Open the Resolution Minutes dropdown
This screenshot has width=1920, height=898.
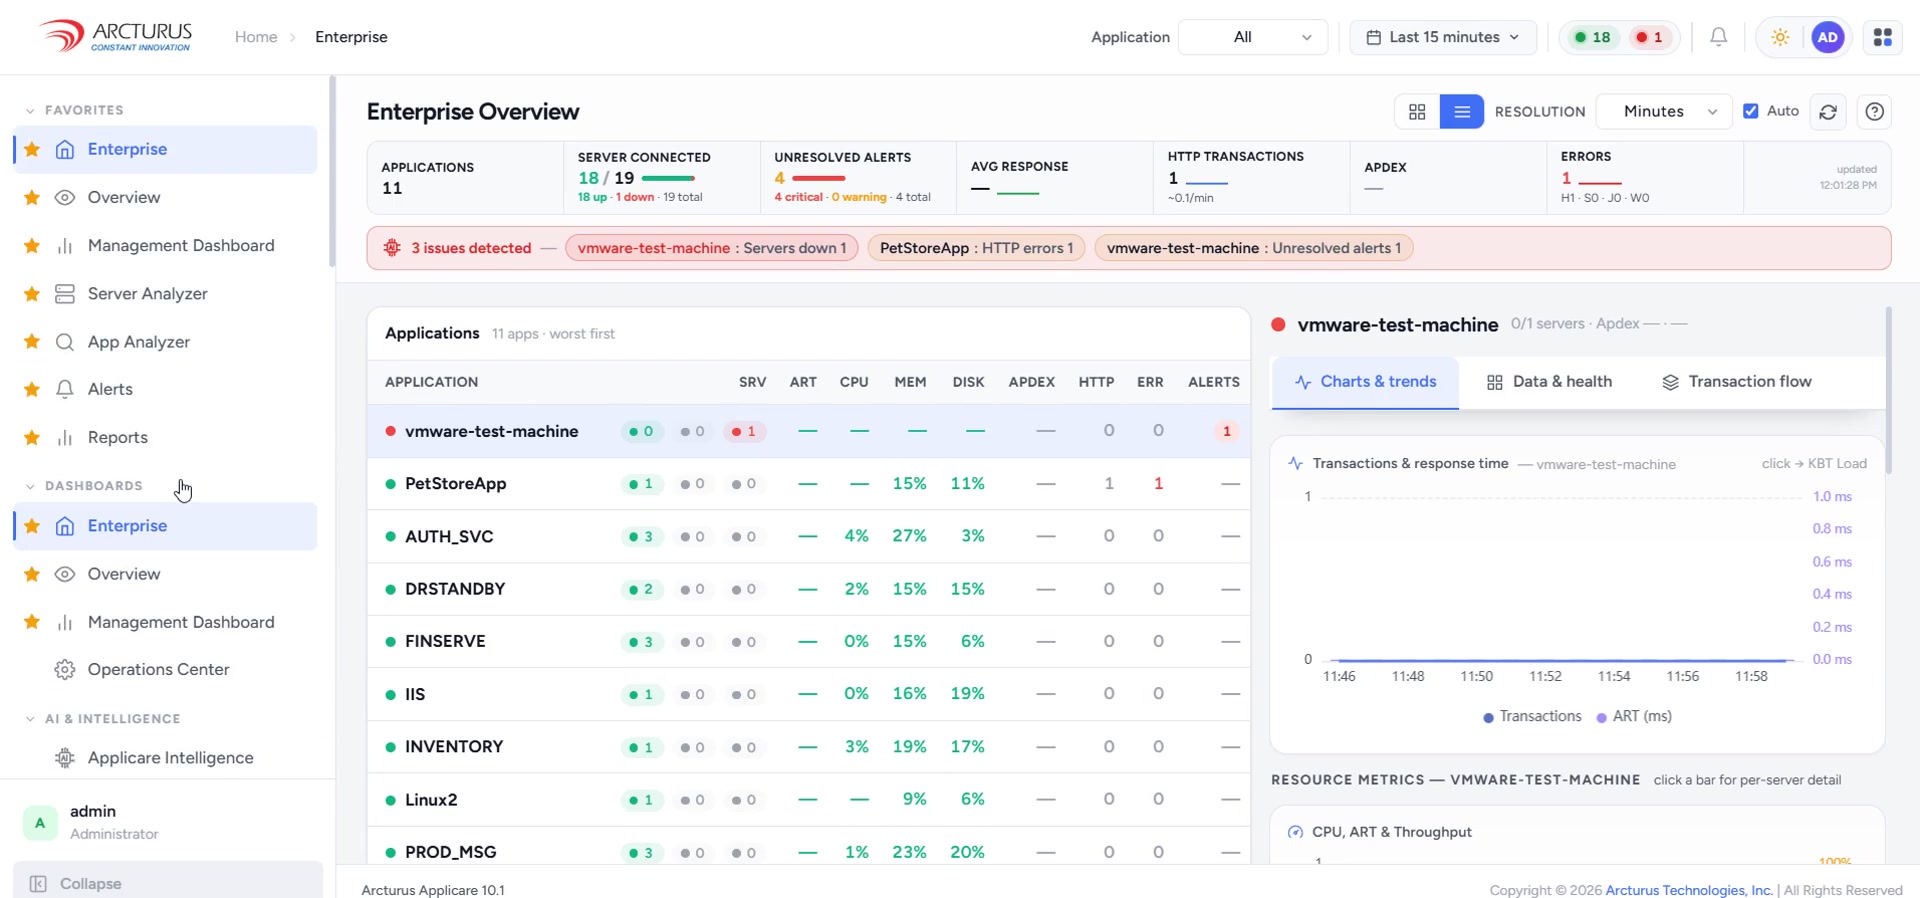tap(1665, 112)
